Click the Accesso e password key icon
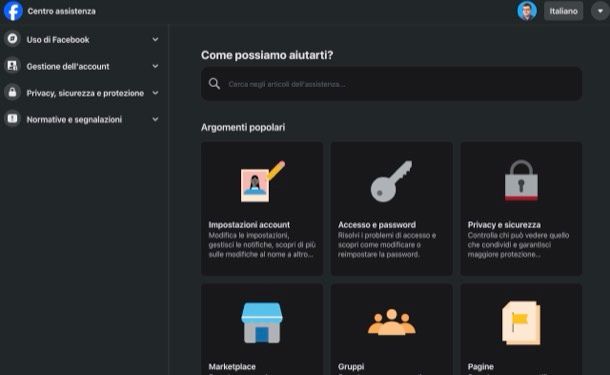 (391, 181)
